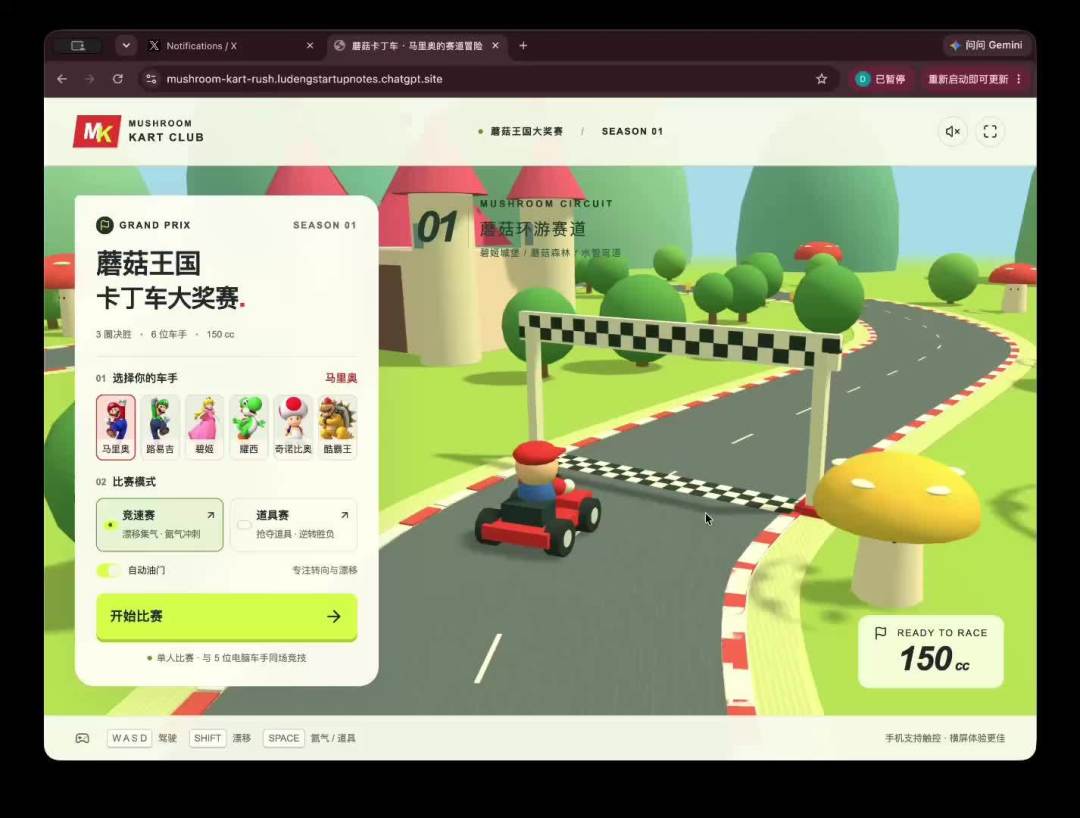Unmute sound with the speaker icon
The height and width of the screenshot is (818, 1080).
click(953, 132)
